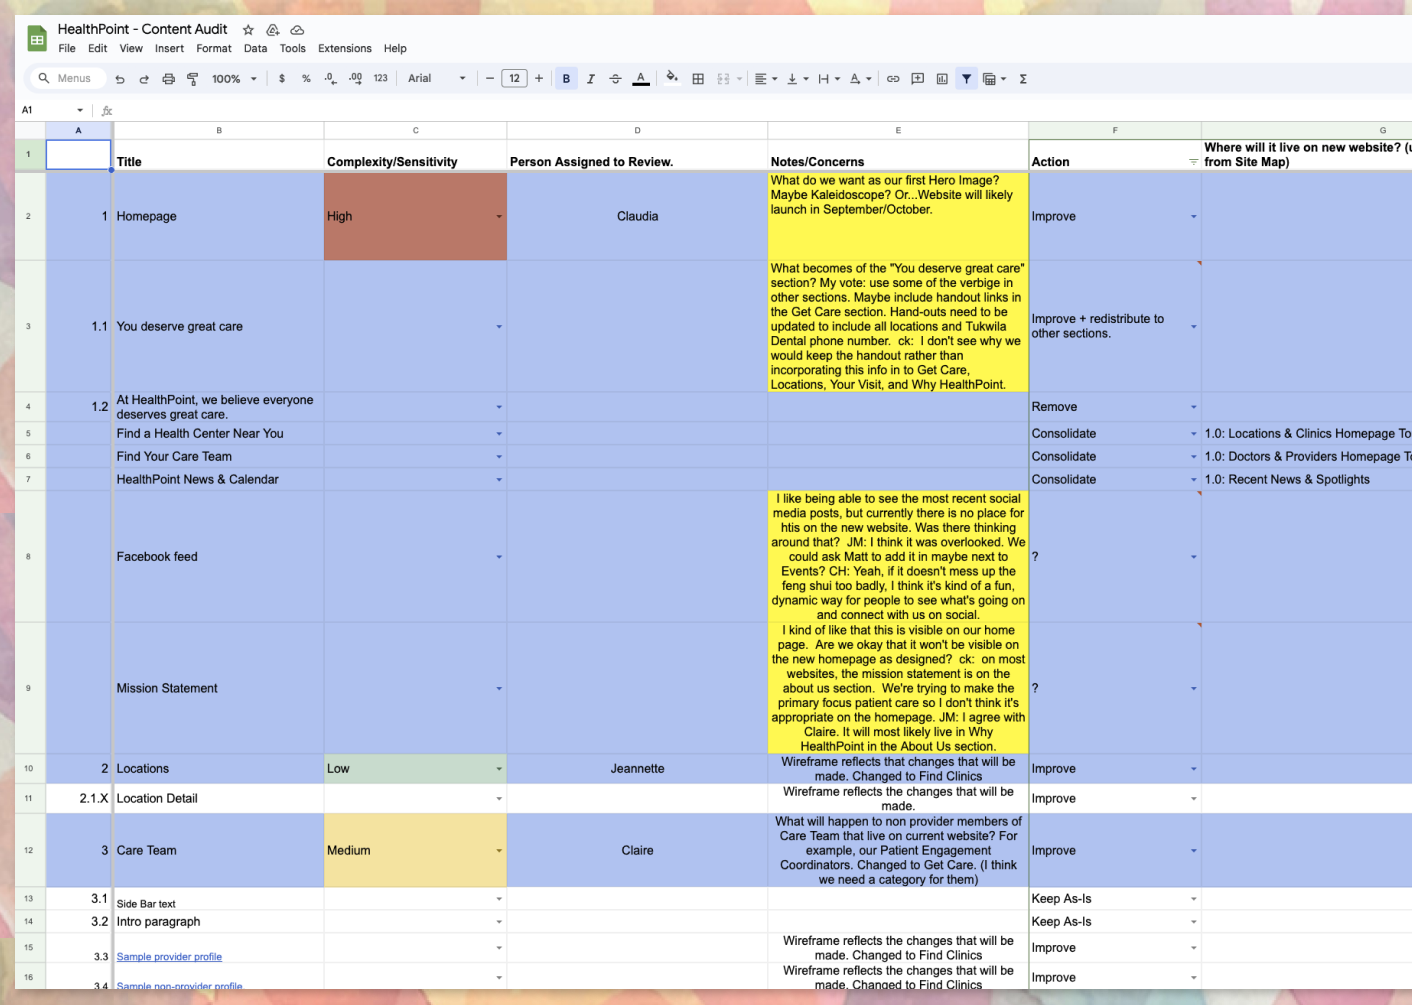Click the Move to folder icon

[x=272, y=30]
